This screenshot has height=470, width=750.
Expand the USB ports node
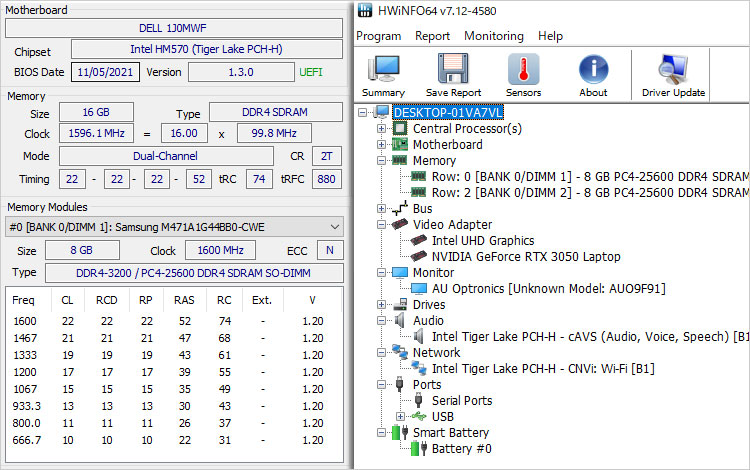coord(401,417)
